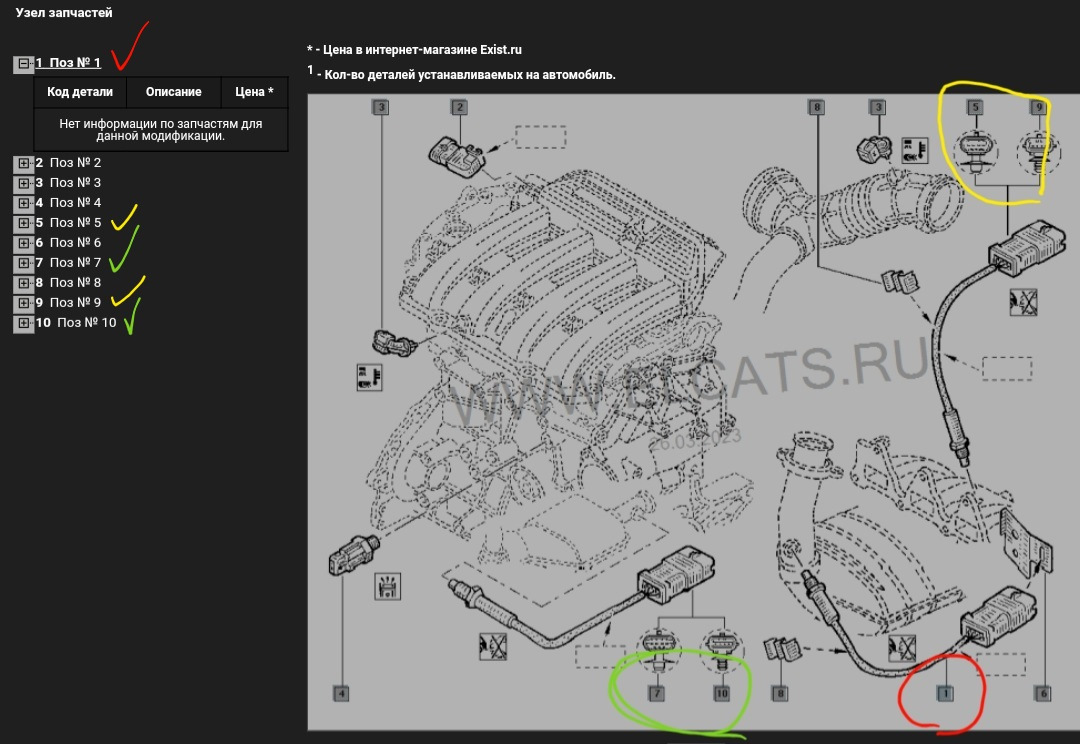Expand the plus icon beside Поз № 2
Viewport: 1080px width, 744px height.
click(x=23, y=163)
